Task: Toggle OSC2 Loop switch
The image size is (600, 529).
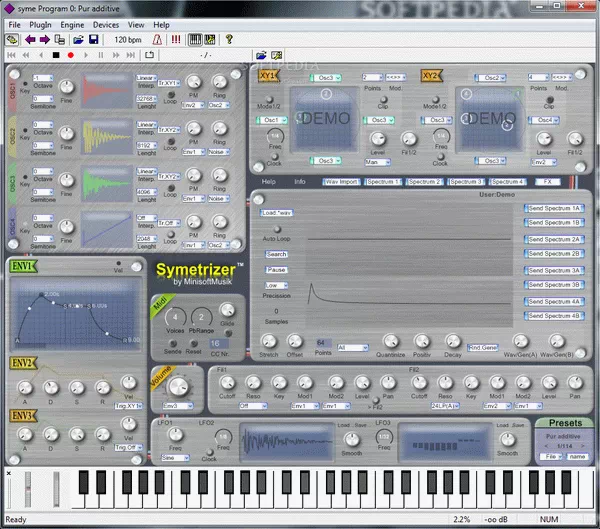Action: (x=171, y=141)
